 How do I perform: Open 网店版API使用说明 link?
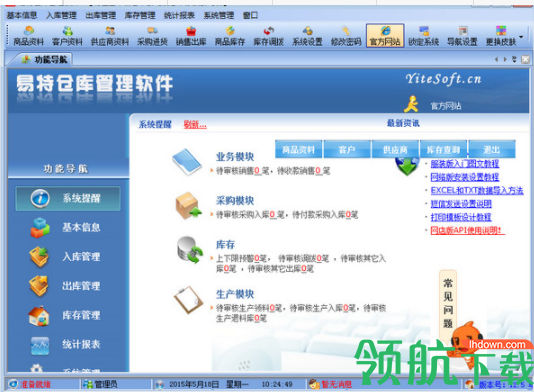[x=468, y=231]
